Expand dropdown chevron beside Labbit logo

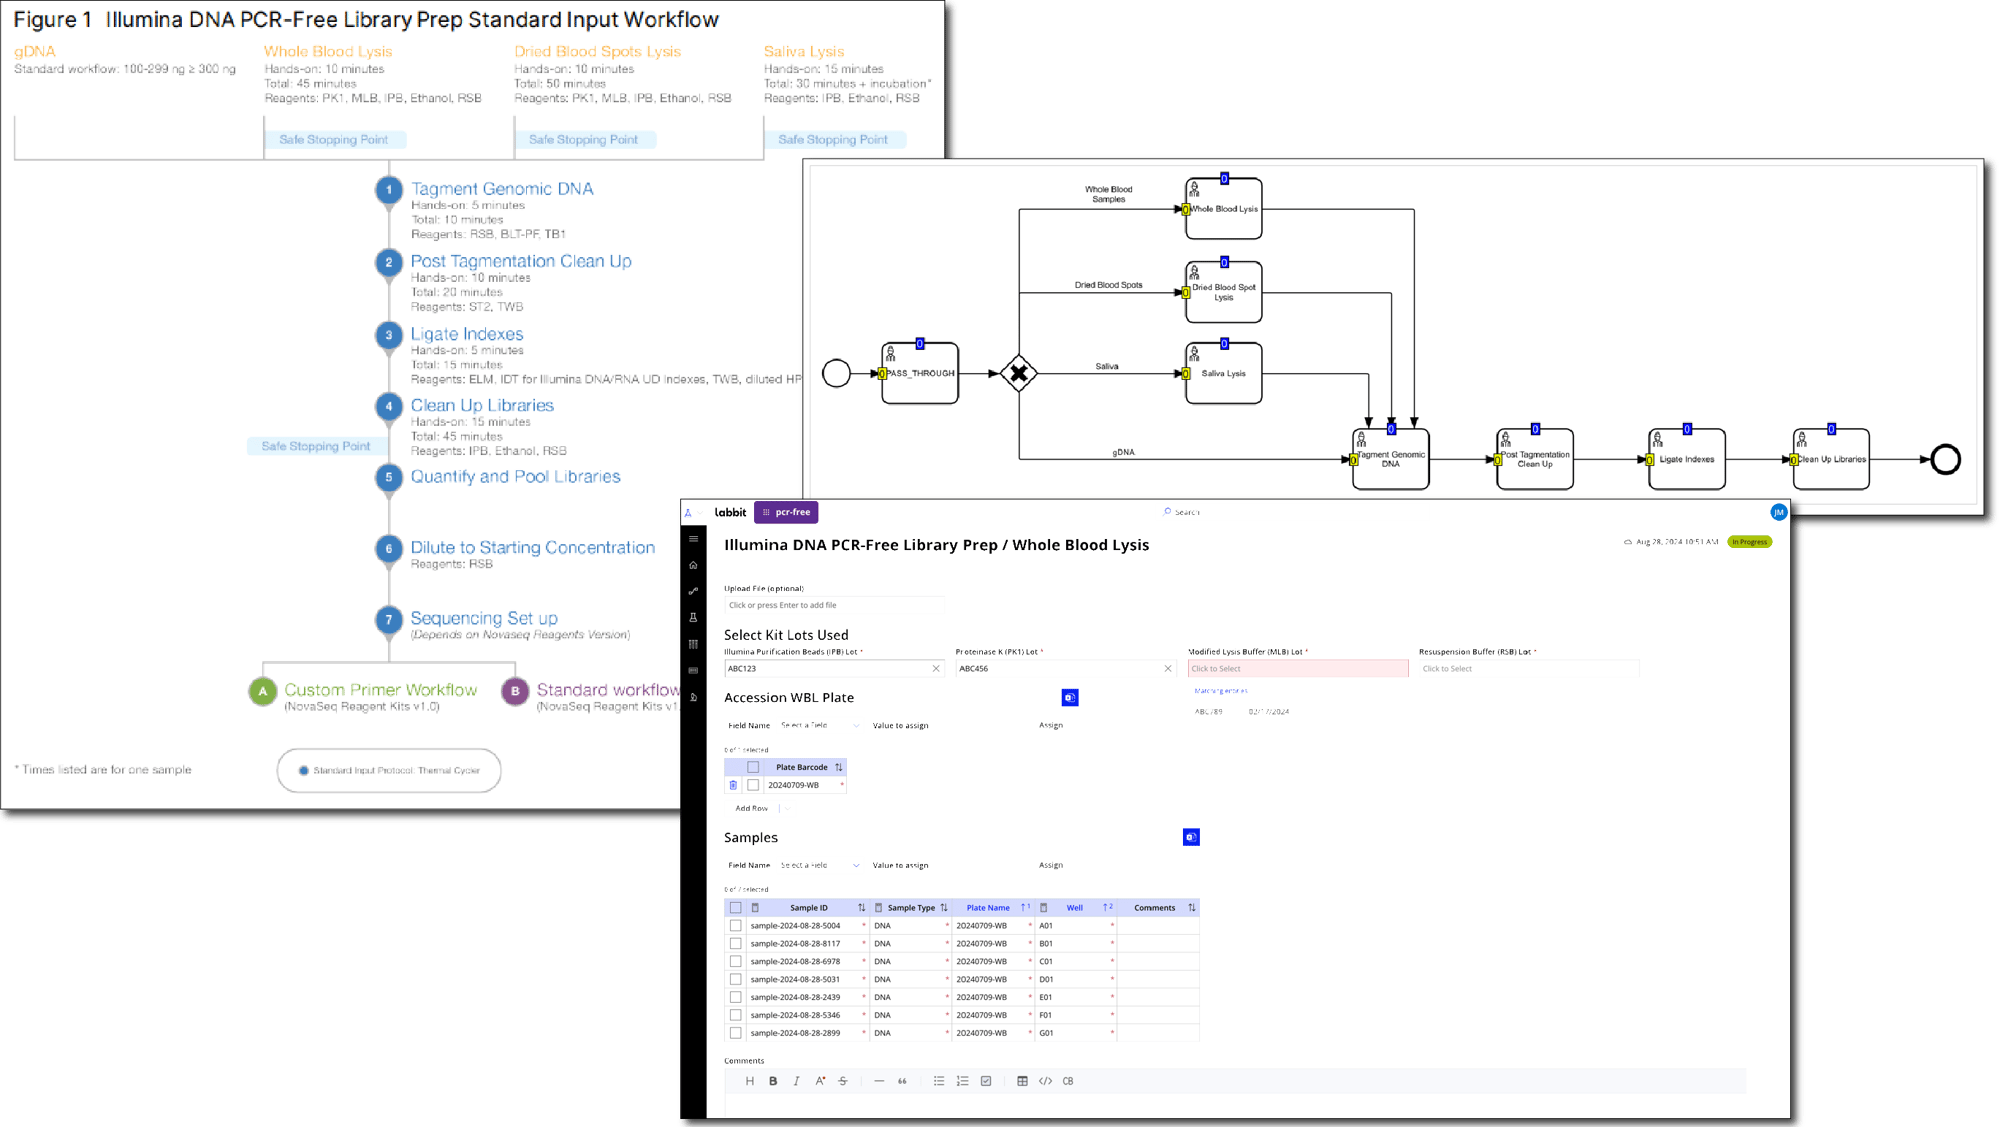[701, 512]
